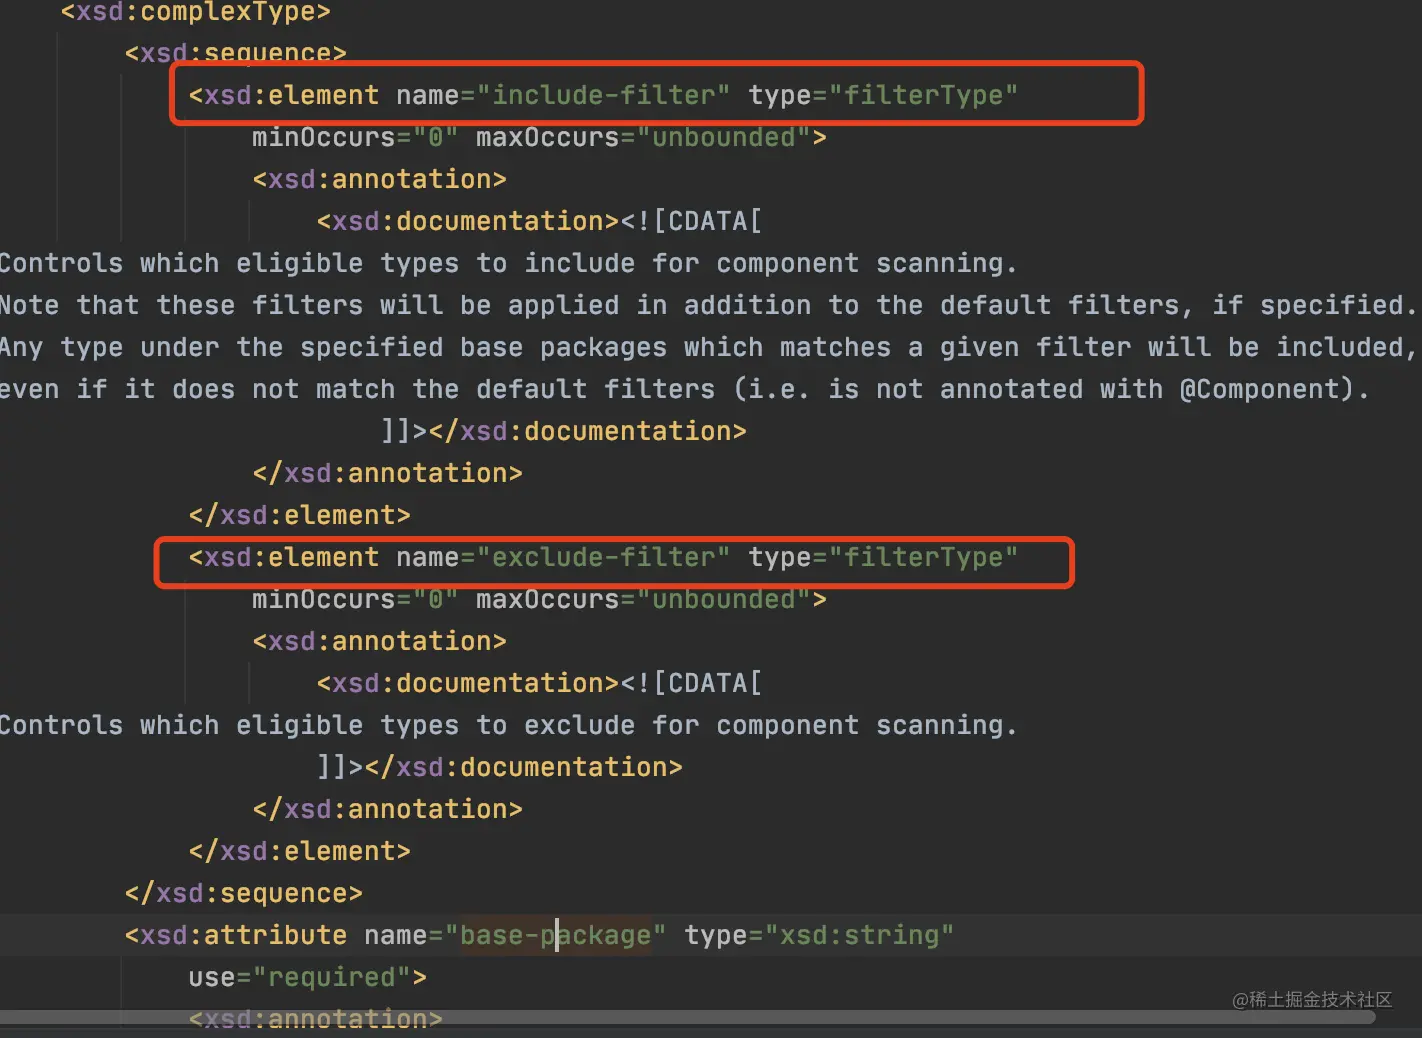Click the second closing xsd:annotation tag
1422x1038 pixels.
pos(387,809)
